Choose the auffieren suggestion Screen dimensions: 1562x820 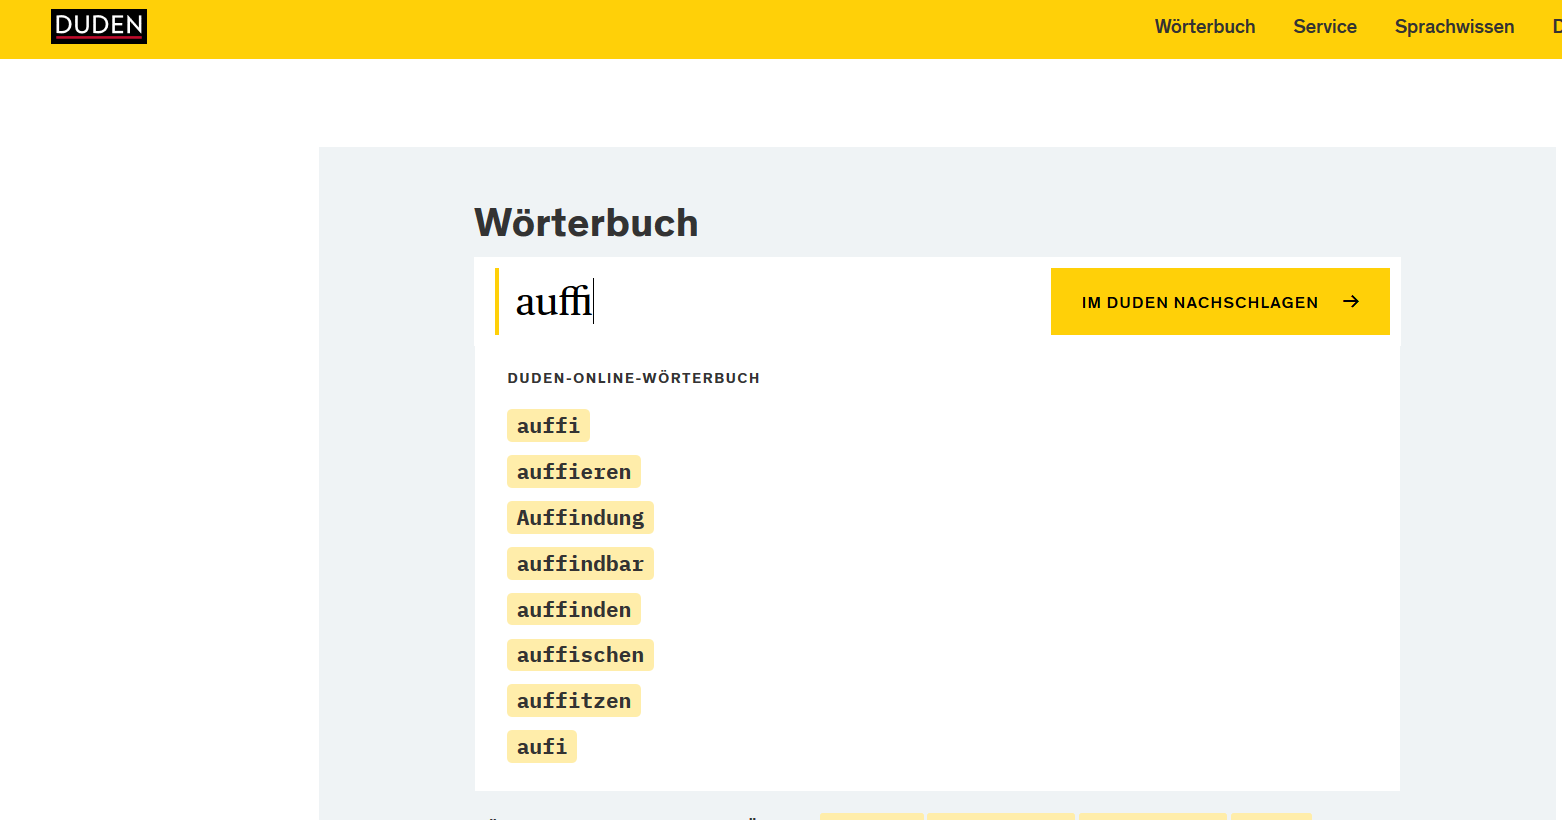573,472
